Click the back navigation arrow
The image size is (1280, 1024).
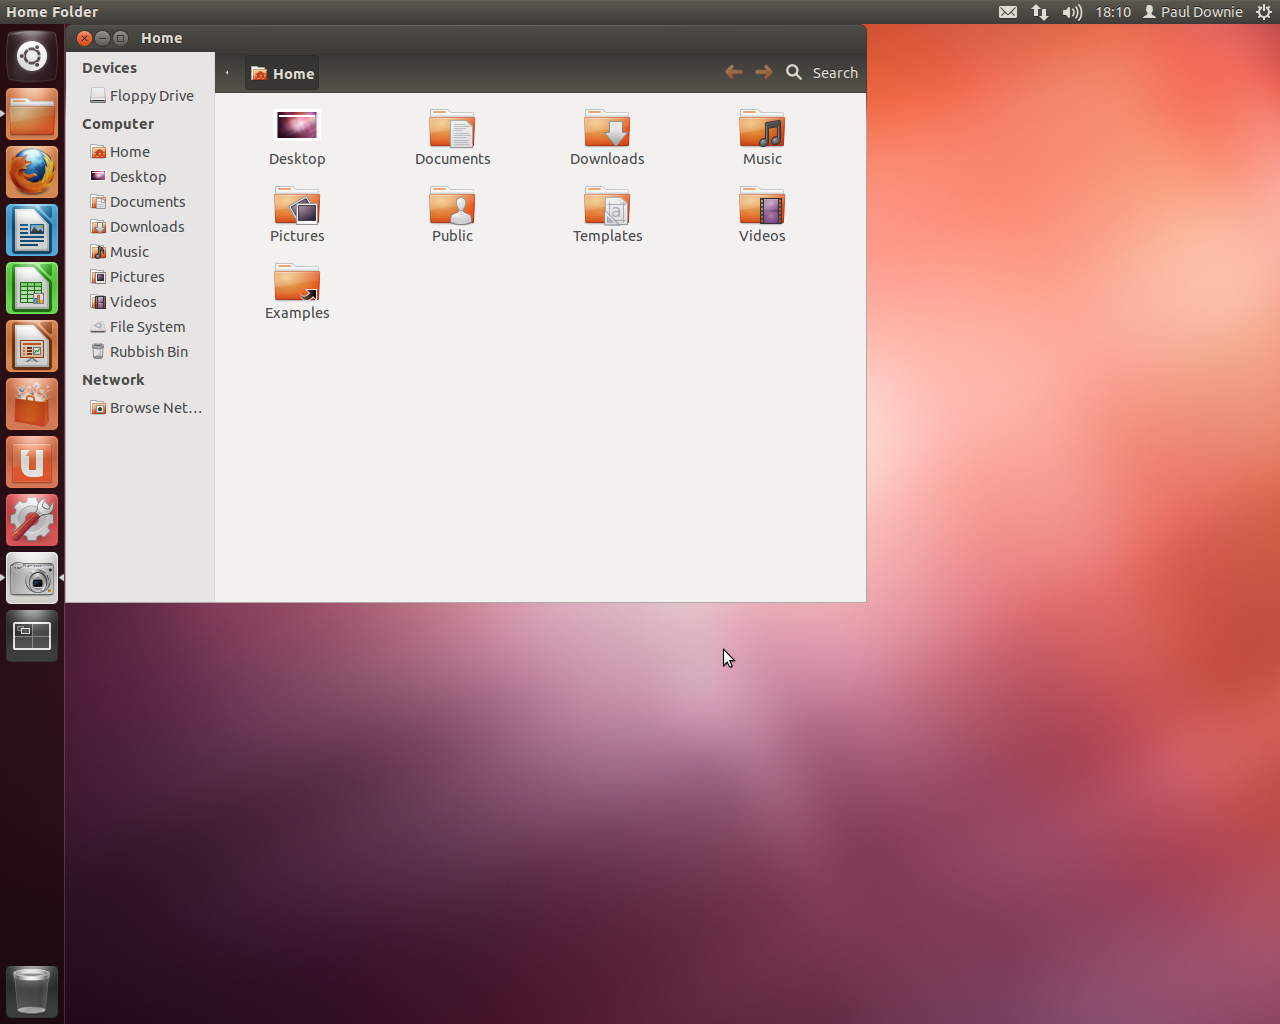pyautogui.click(x=733, y=71)
